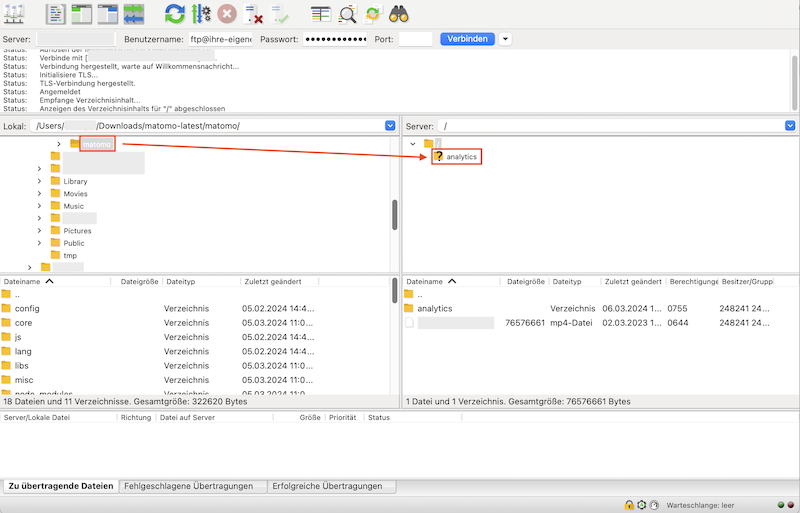Image resolution: width=800 pixels, height=513 pixels.
Task: Focus the Passwort input field
Action: (335, 39)
